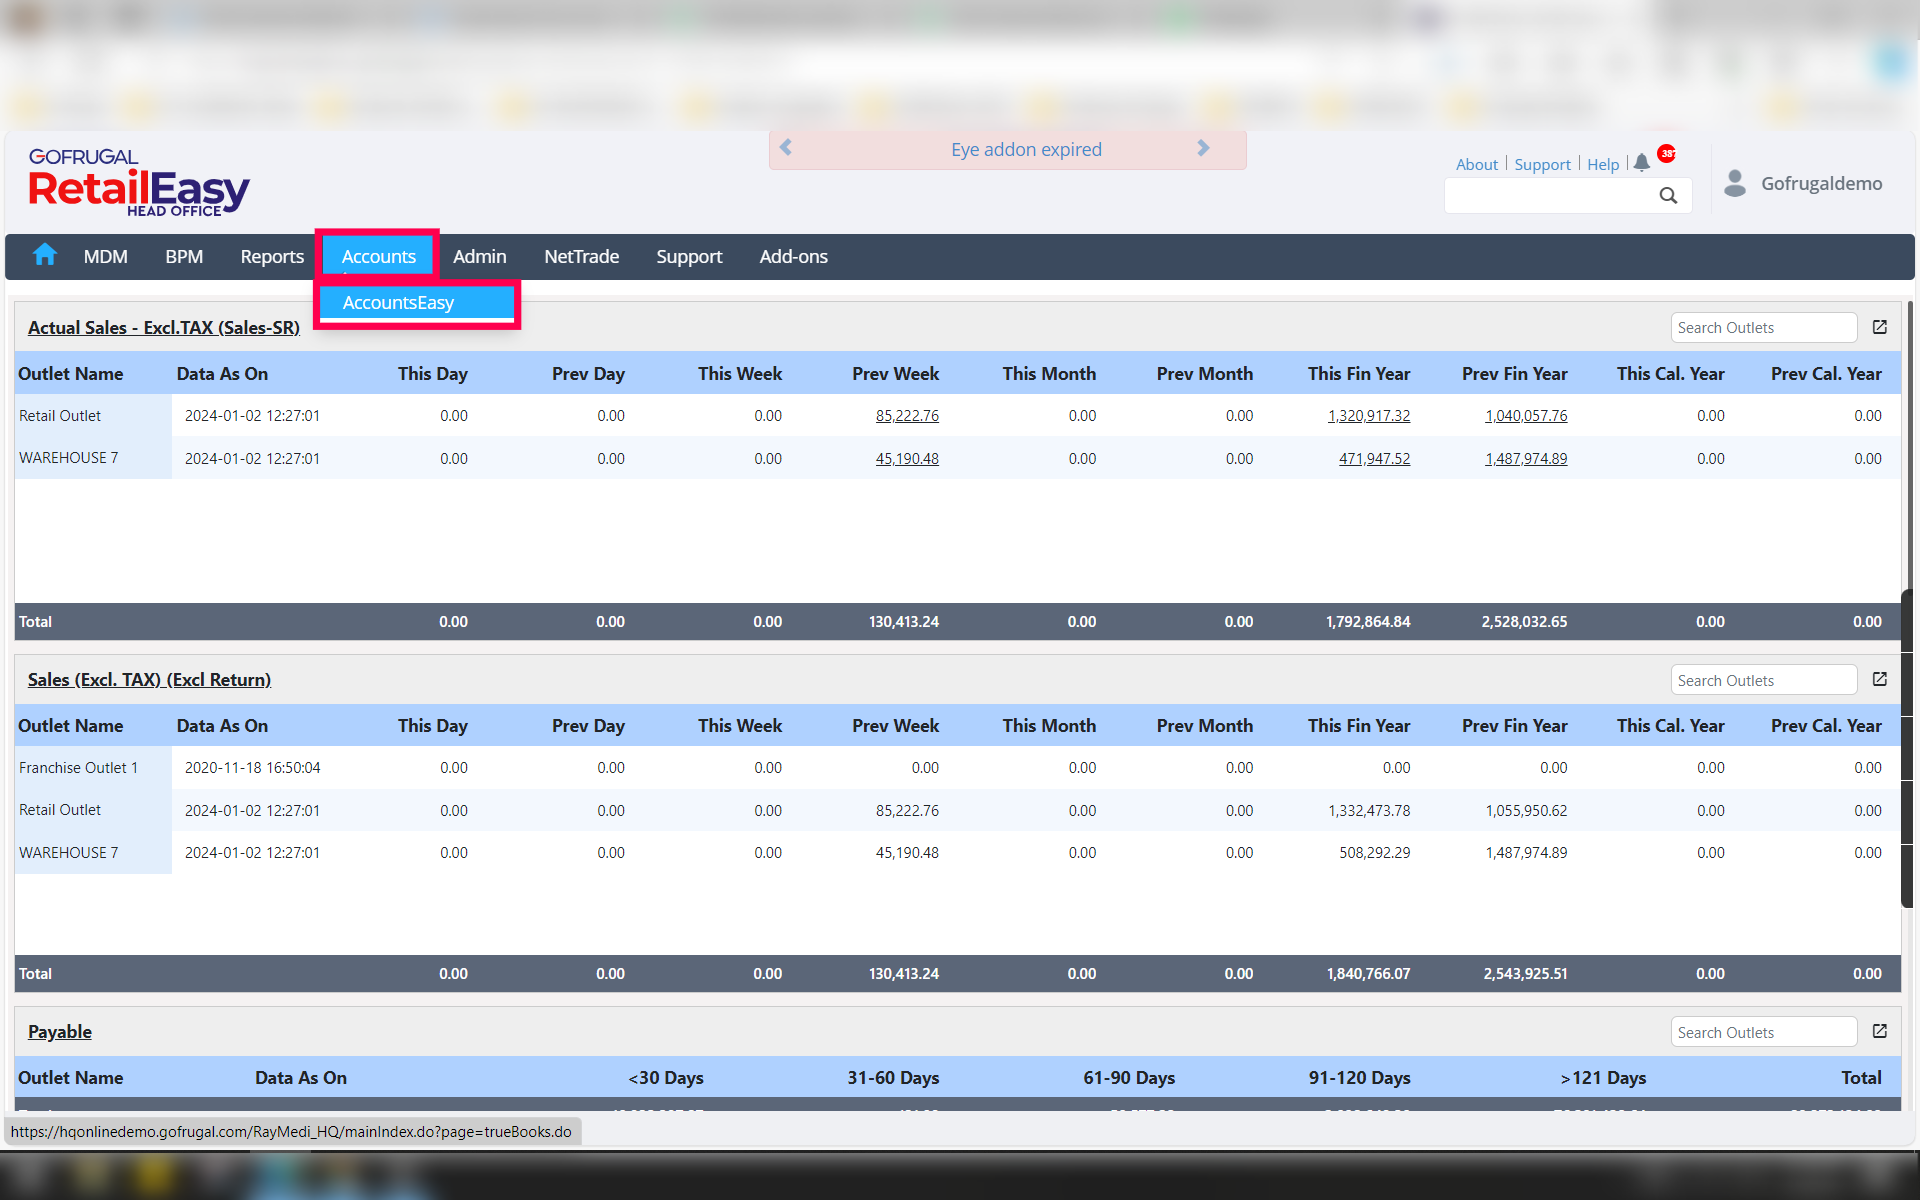Open the Gofrugaldemo user profile icon

click(1735, 183)
